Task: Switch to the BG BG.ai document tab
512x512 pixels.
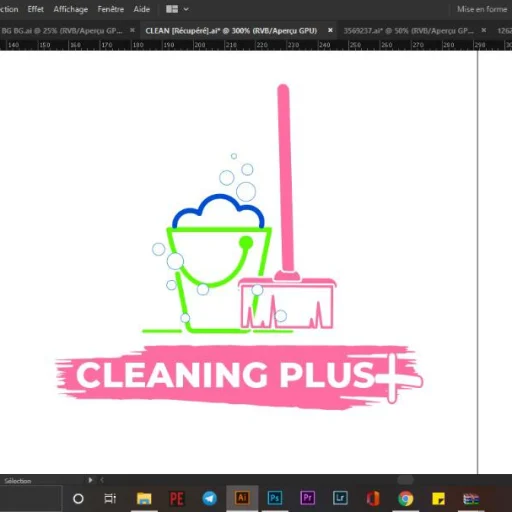Action: [x=62, y=31]
